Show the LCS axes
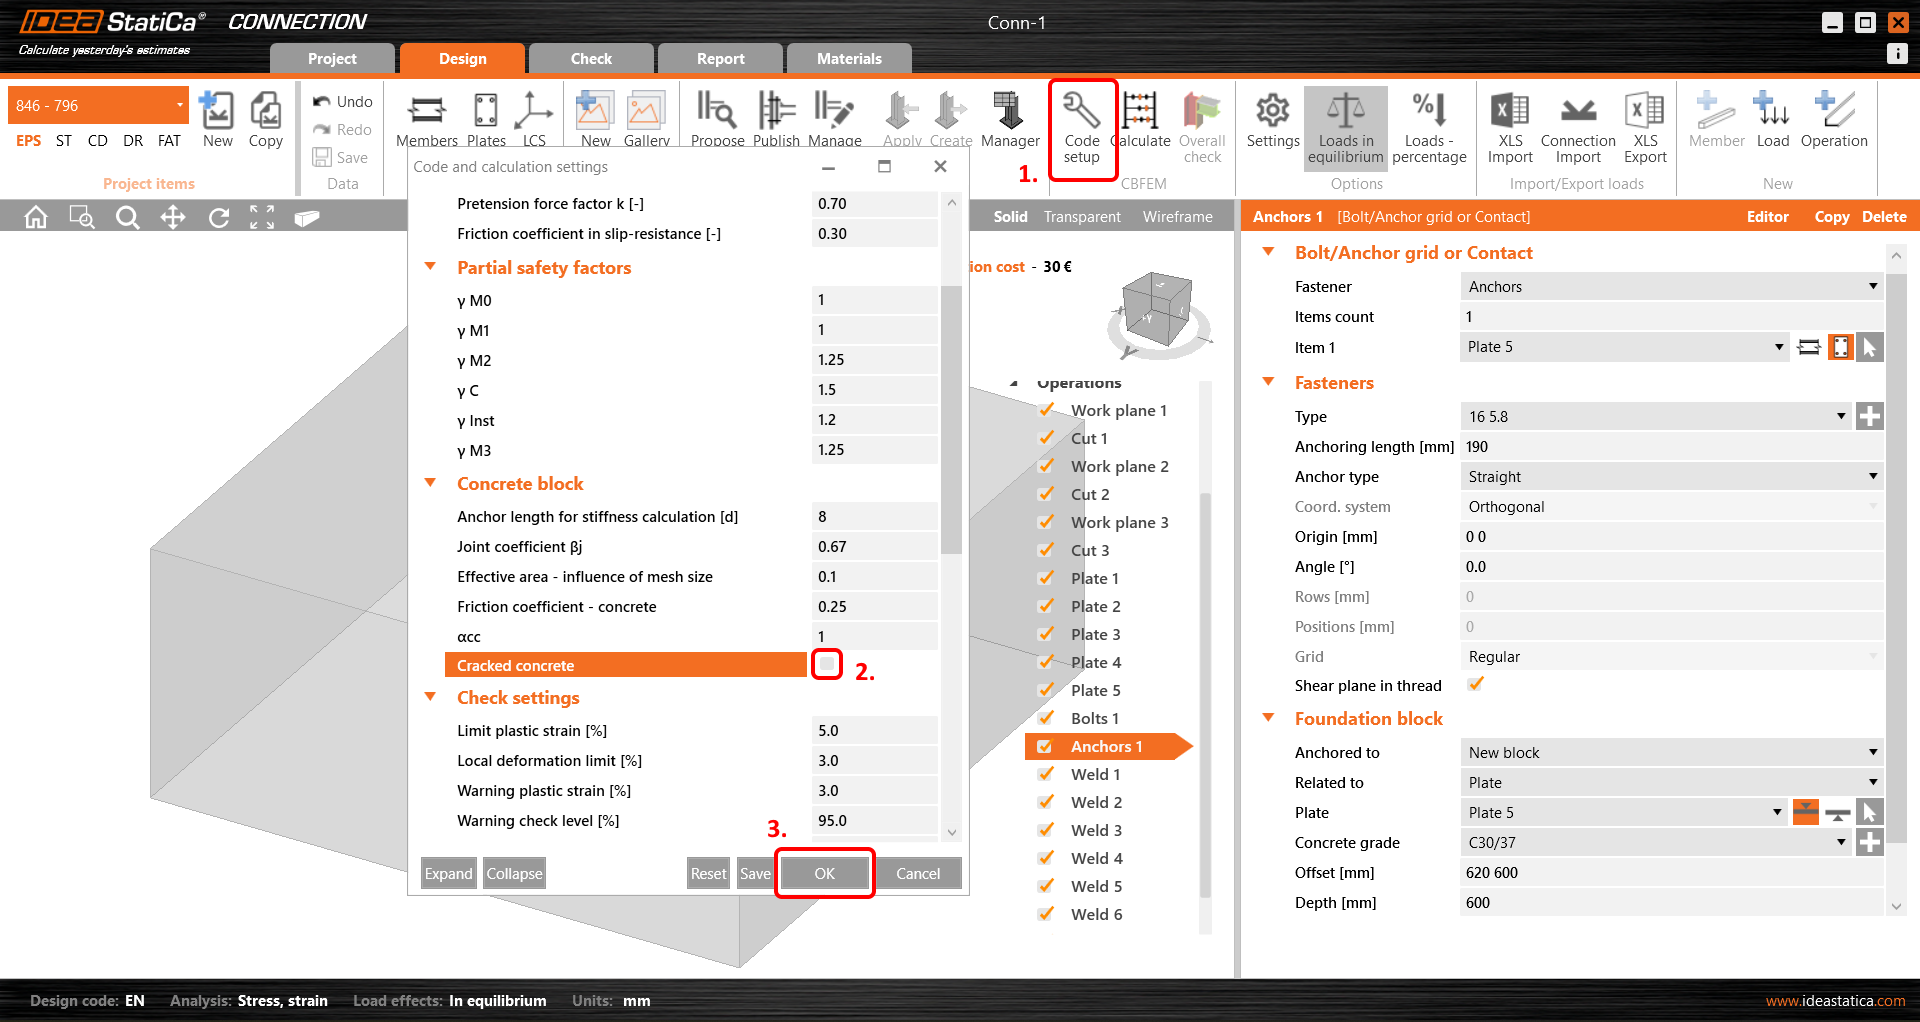1920x1022 pixels. [534, 120]
